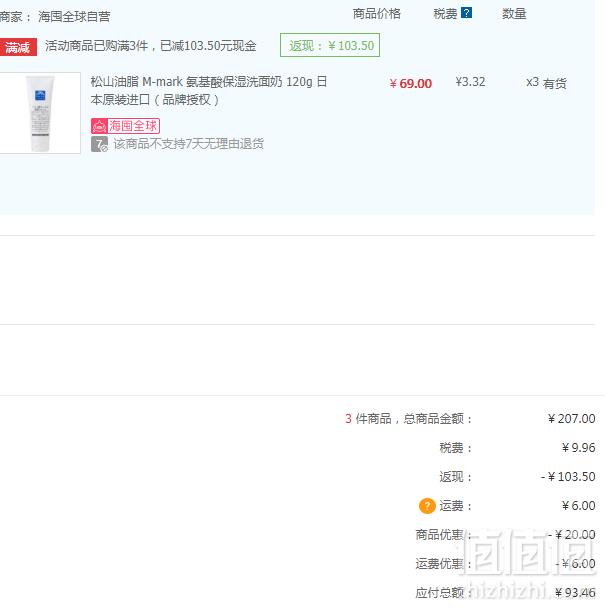The height and width of the screenshot is (608, 605).
Task: Click the red 满减 promotion tag
Action: 18,47
